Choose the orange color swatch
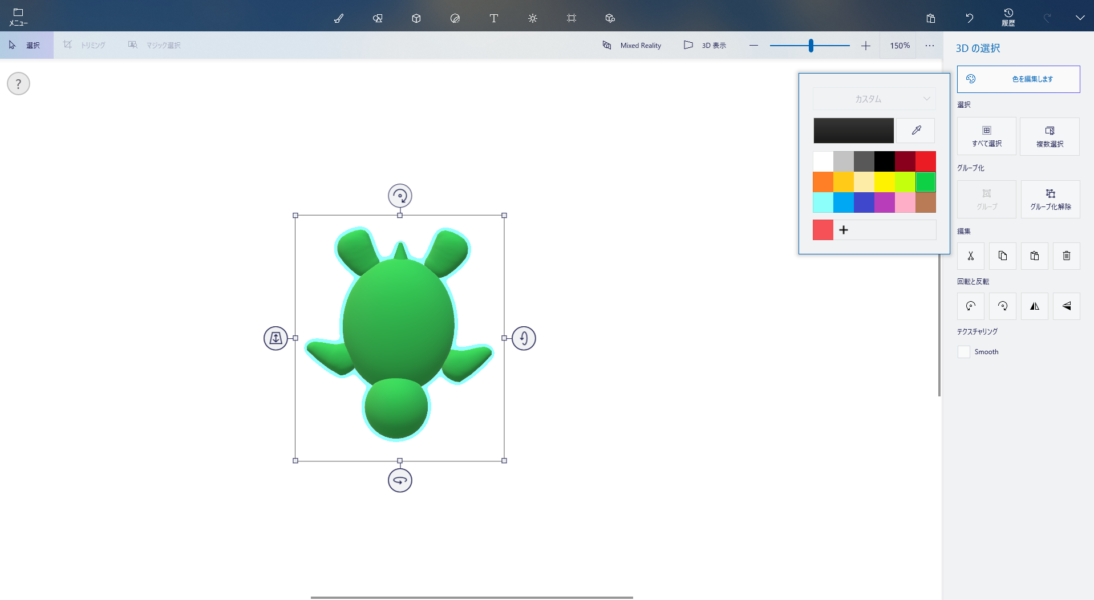 click(823, 182)
